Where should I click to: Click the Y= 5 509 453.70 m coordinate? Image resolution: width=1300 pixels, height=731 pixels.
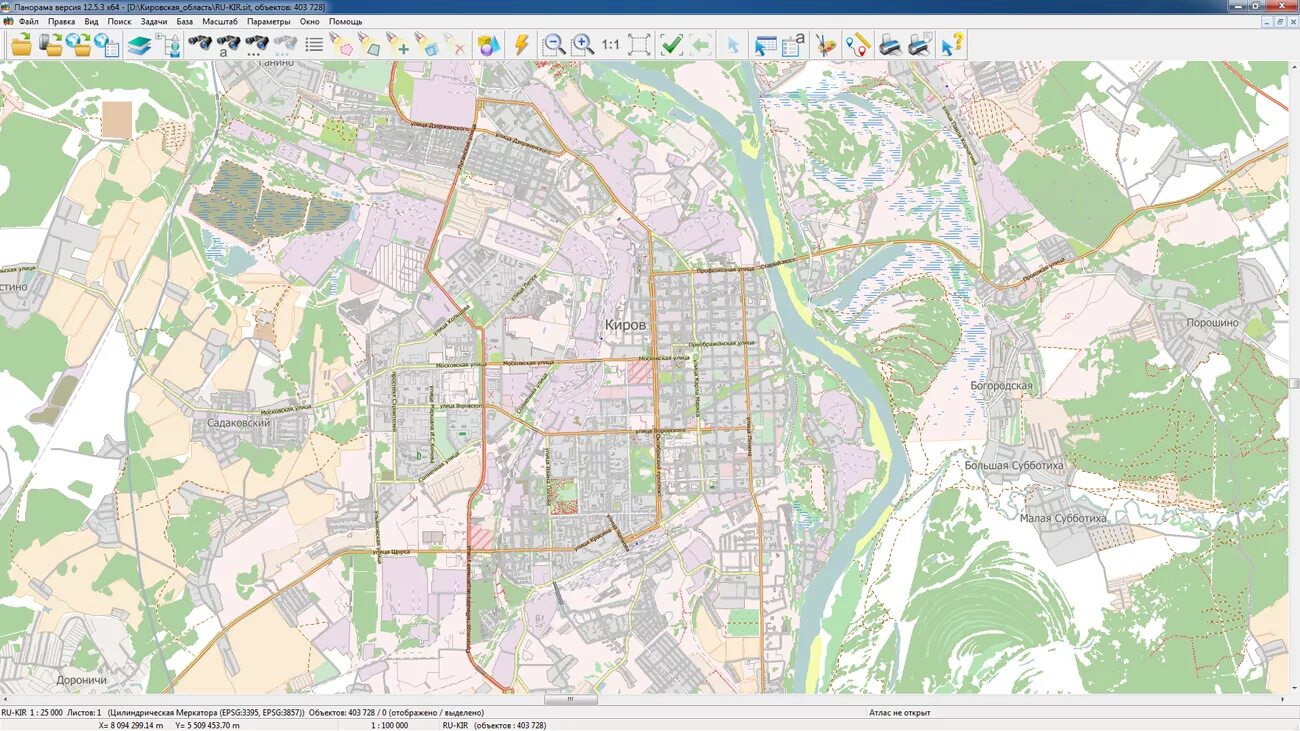[208, 725]
